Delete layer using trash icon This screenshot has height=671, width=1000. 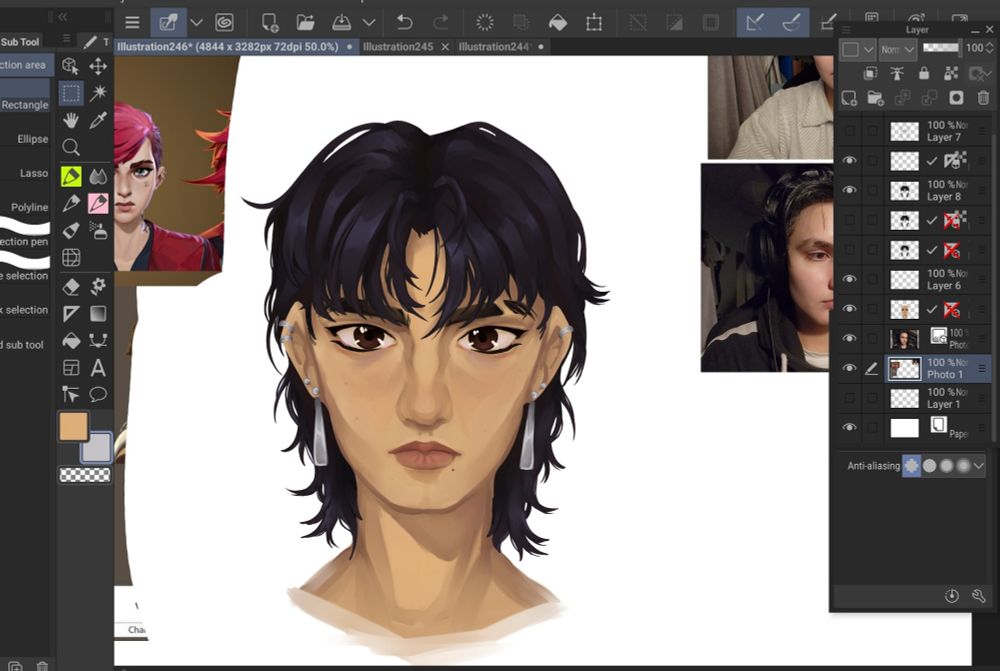point(983,98)
